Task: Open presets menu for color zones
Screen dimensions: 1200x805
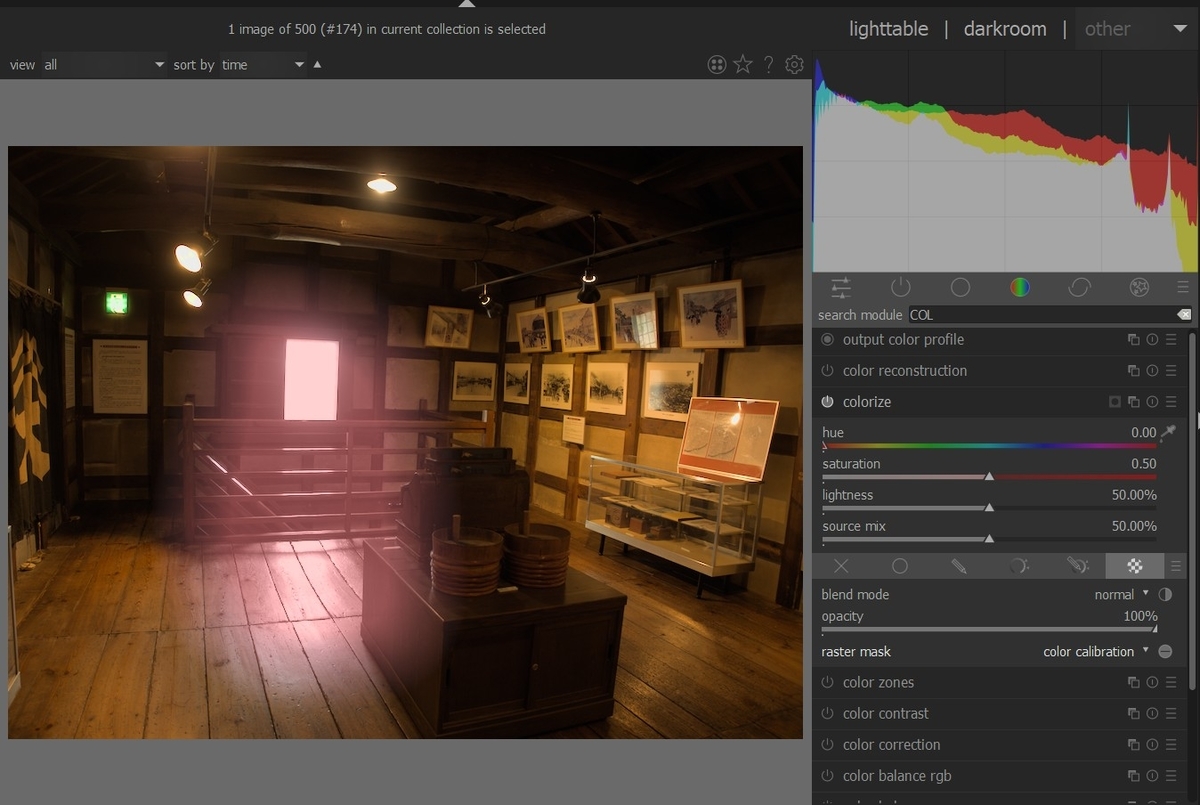Action: coord(1170,683)
